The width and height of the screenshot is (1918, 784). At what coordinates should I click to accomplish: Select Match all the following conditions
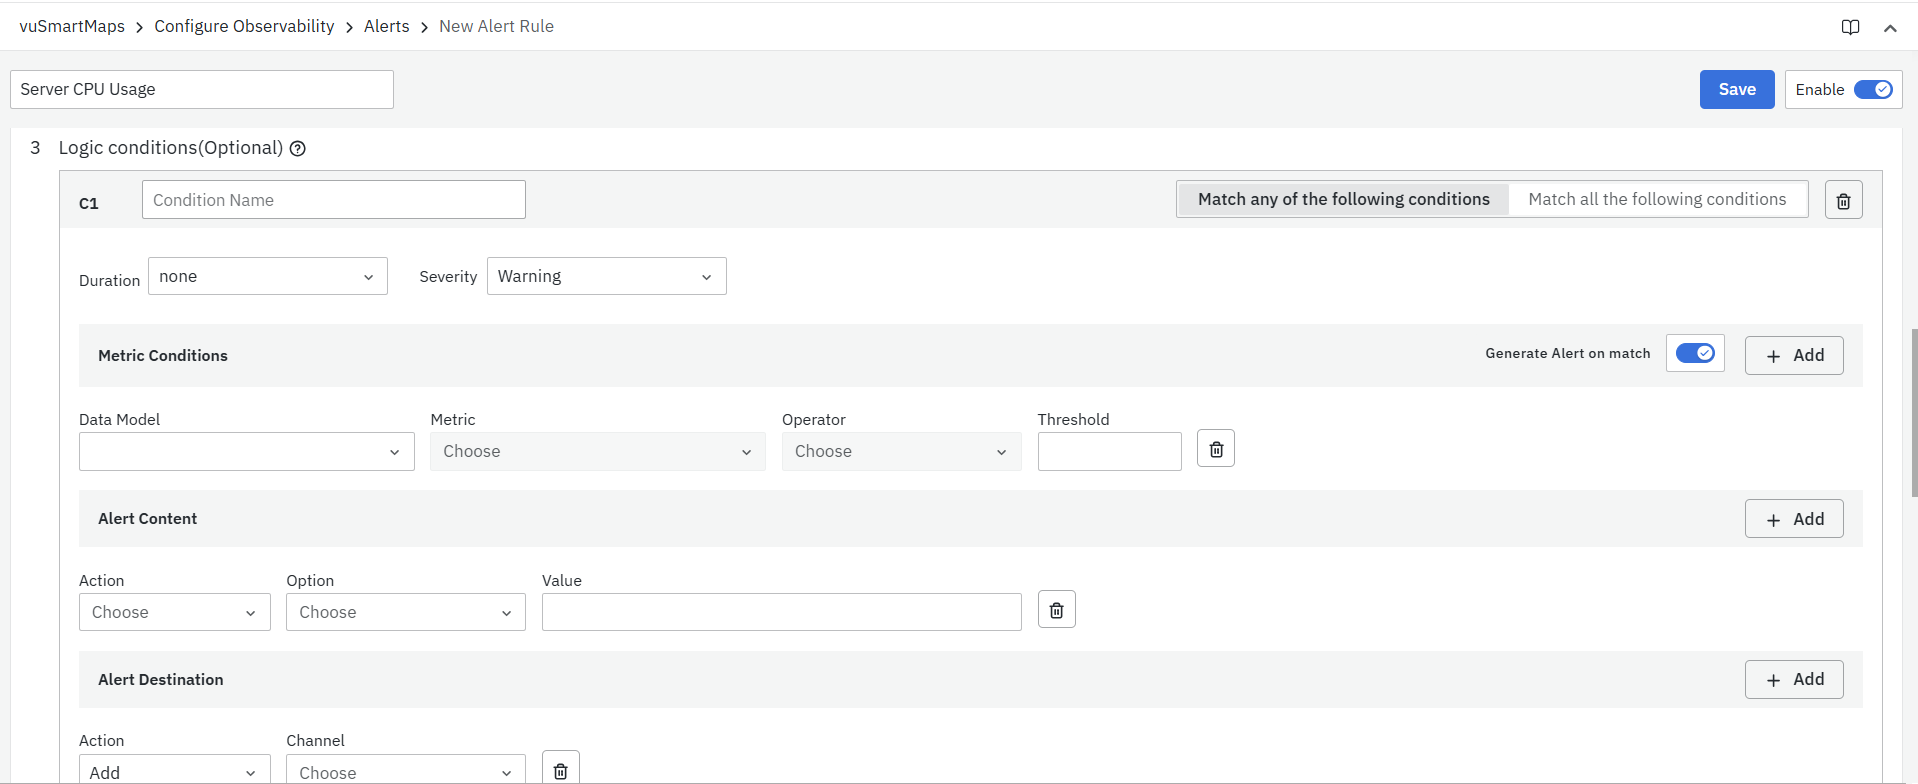tap(1656, 199)
